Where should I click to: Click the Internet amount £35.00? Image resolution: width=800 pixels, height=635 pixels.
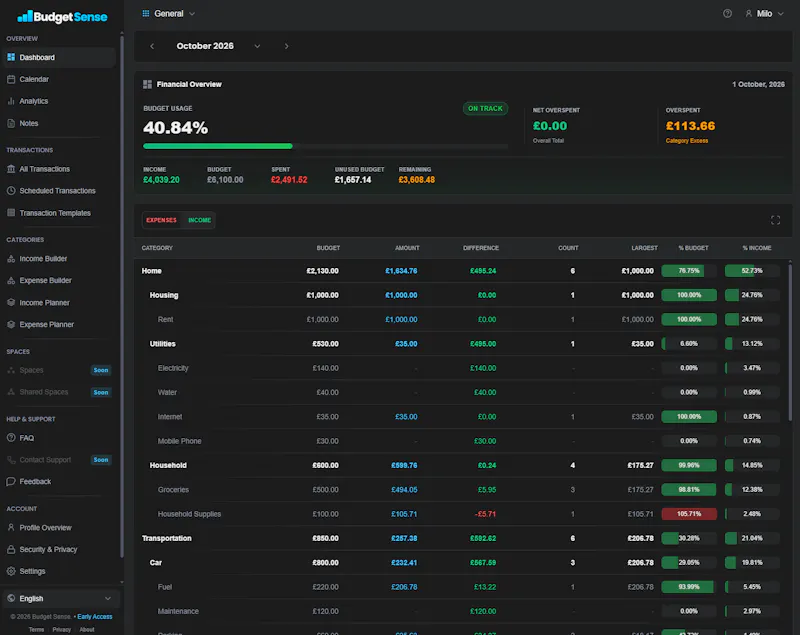(406, 417)
